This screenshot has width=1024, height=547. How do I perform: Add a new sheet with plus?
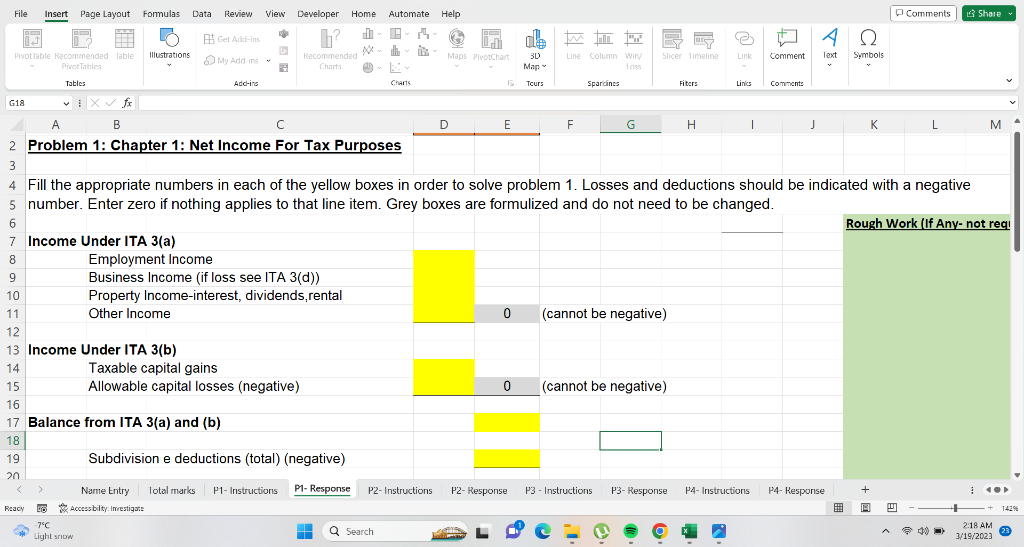pyautogui.click(x=865, y=490)
